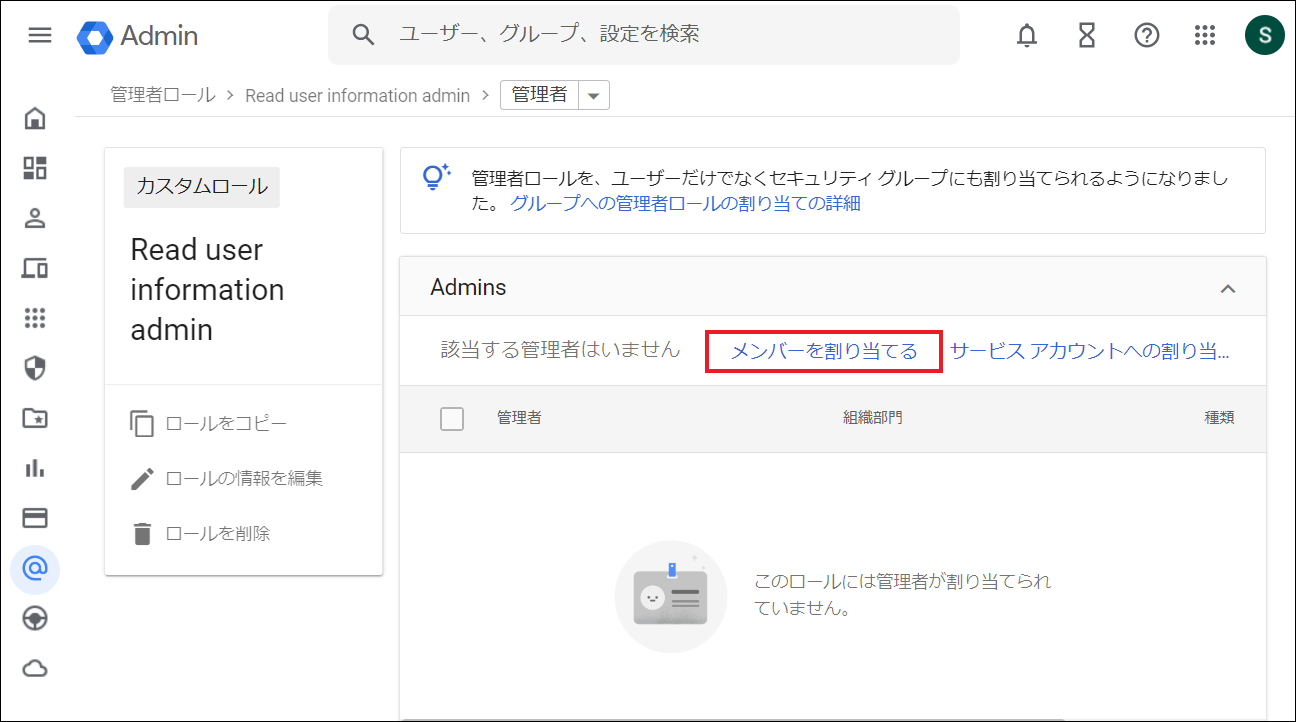Click メンバーを割り当てる link
Image resolution: width=1296 pixels, height=722 pixels.
click(823, 352)
